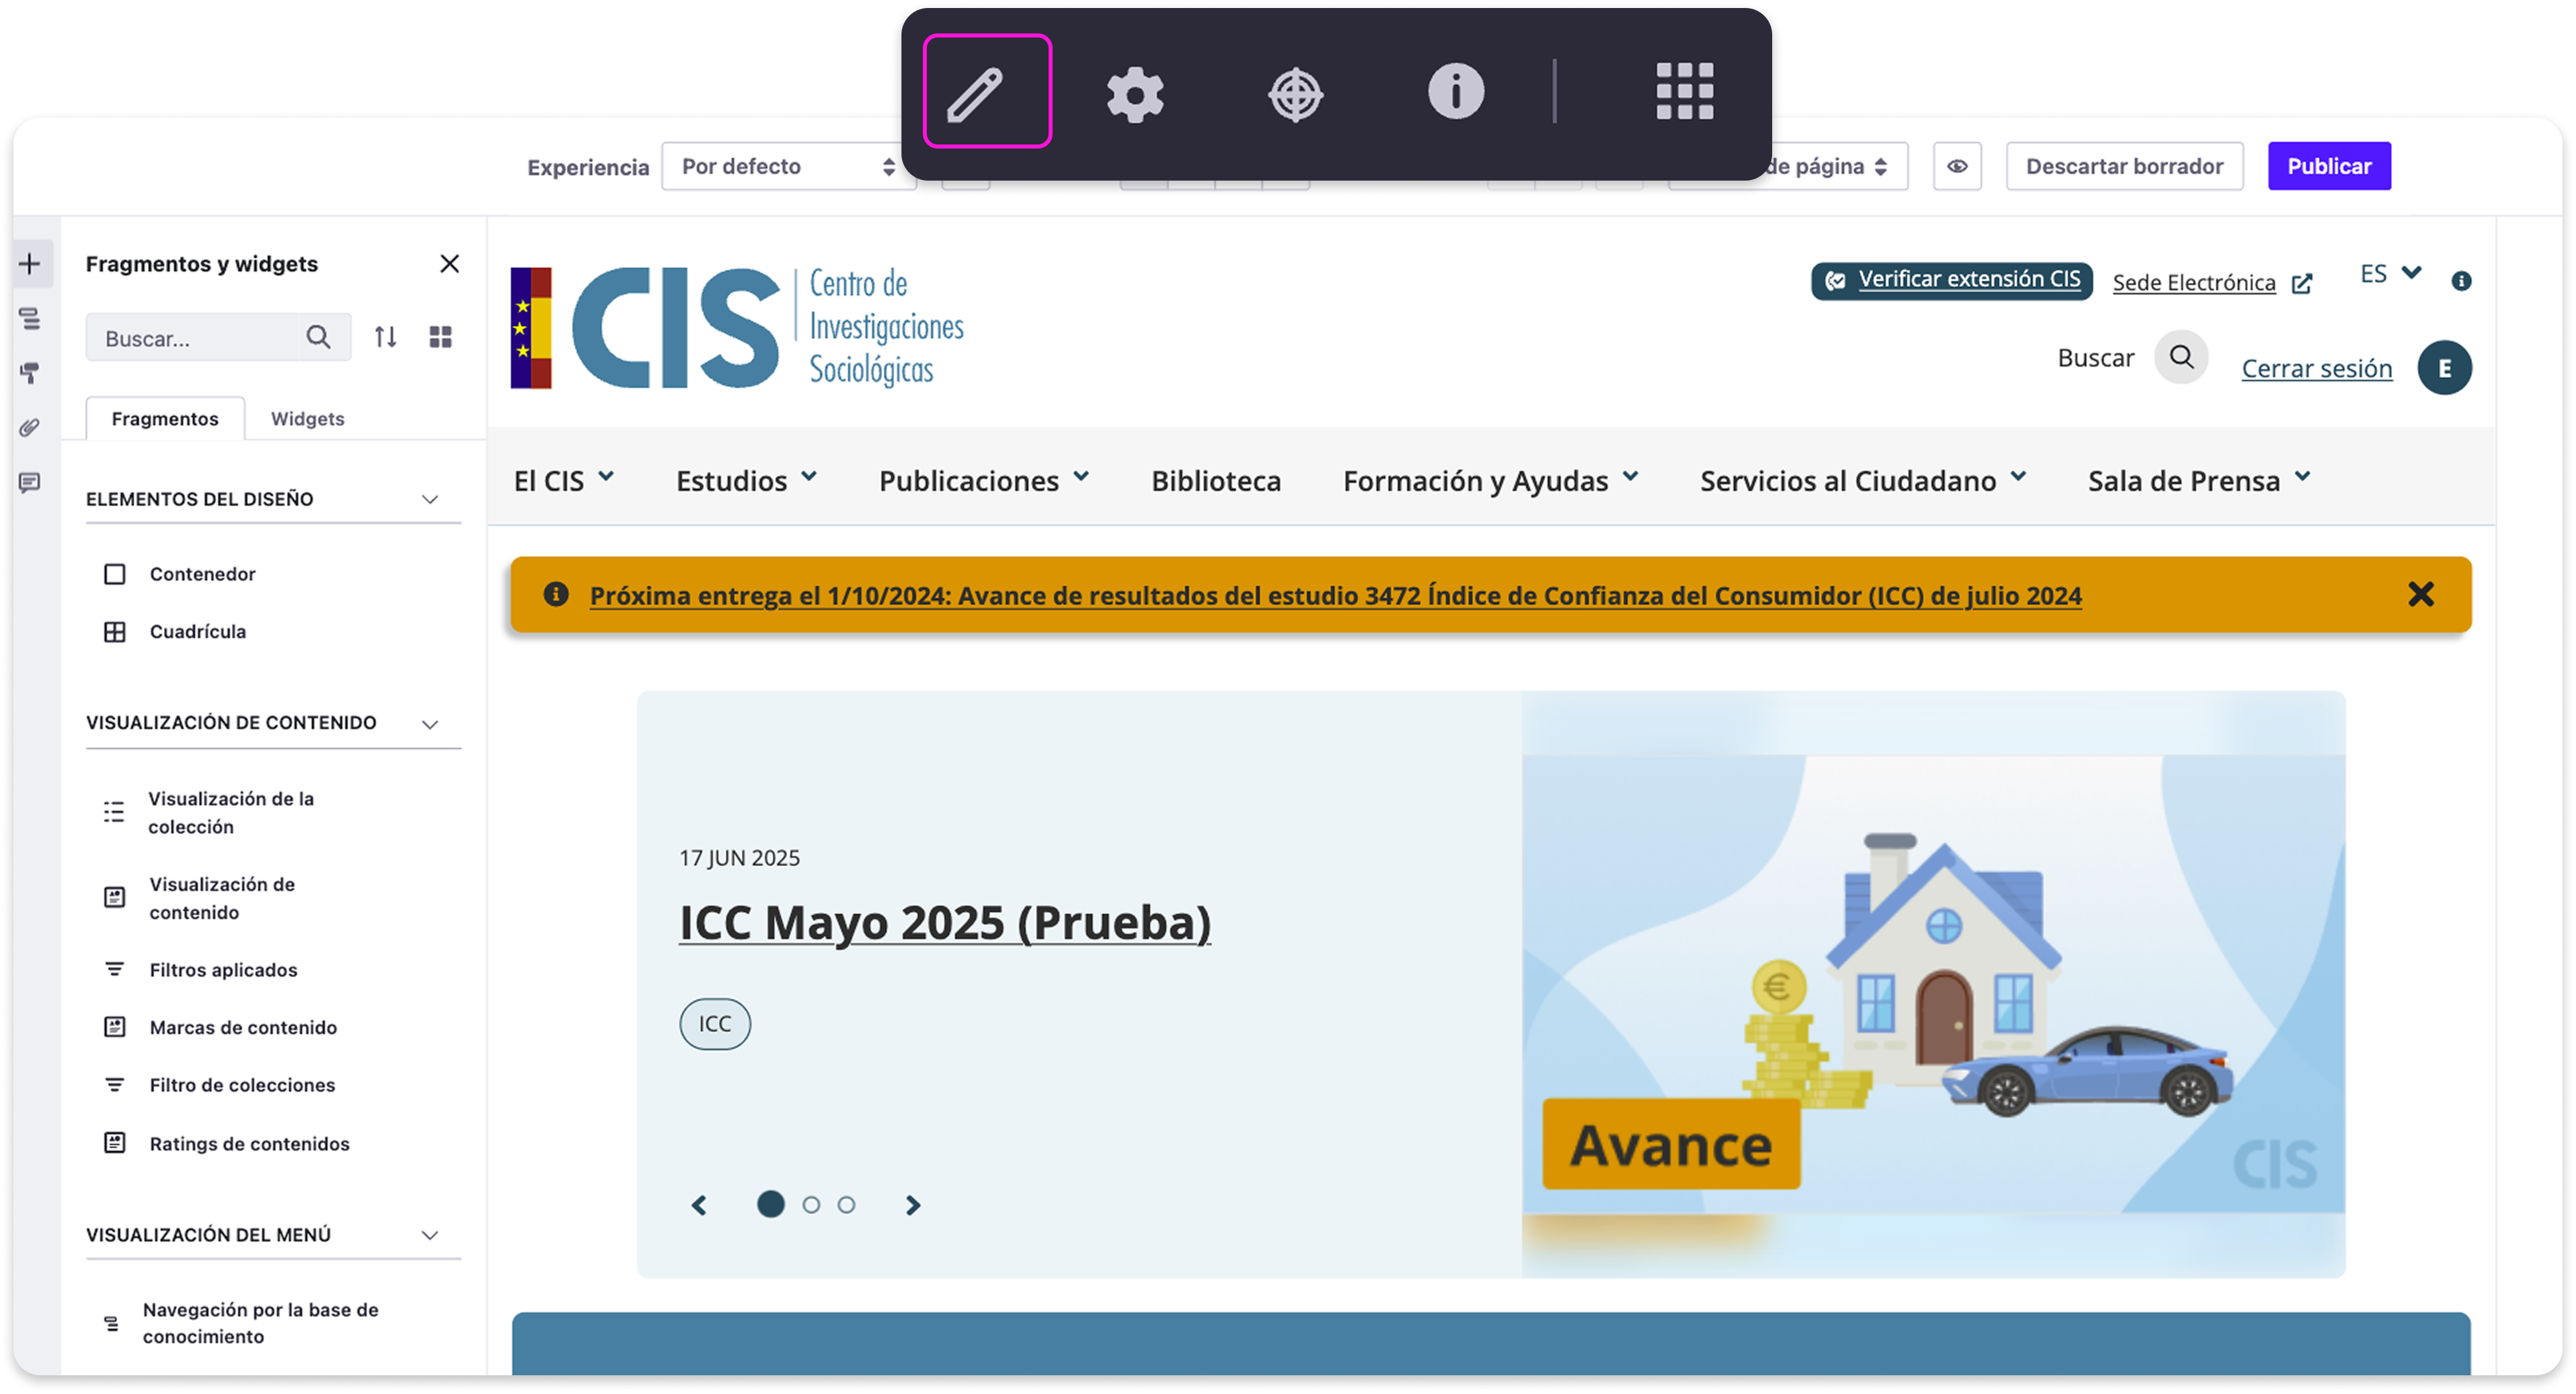The height and width of the screenshot is (1394, 2576).
Task: Click the crosshair target icon
Action: click(x=1295, y=94)
